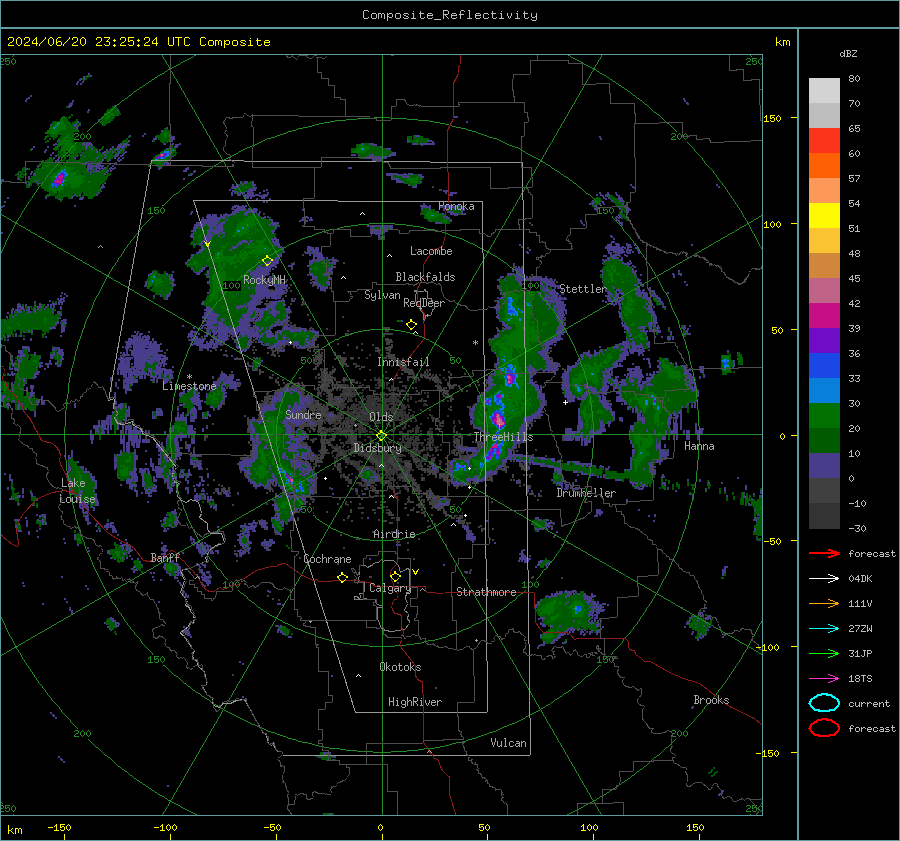The image size is (900, 841).
Task: Click the white 04DK arrow icon
Action: point(824,578)
